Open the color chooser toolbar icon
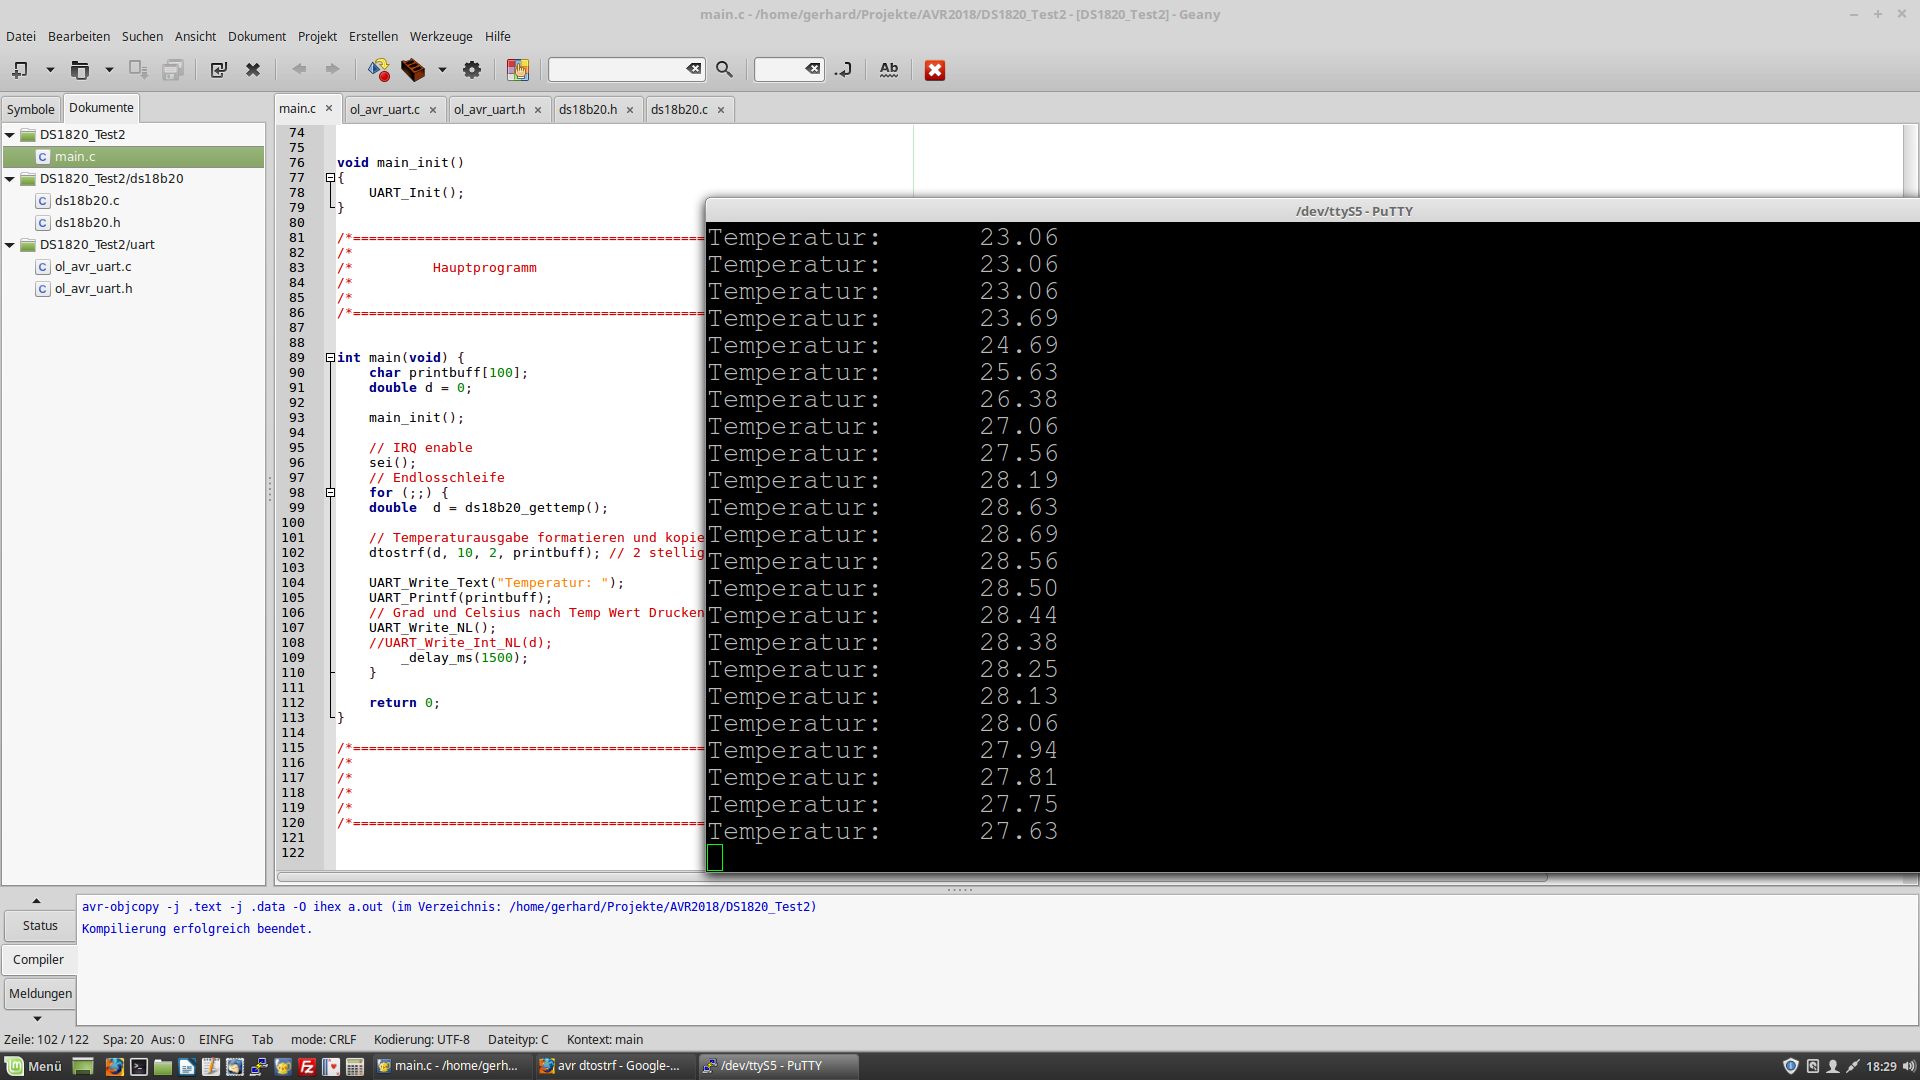 (x=518, y=70)
